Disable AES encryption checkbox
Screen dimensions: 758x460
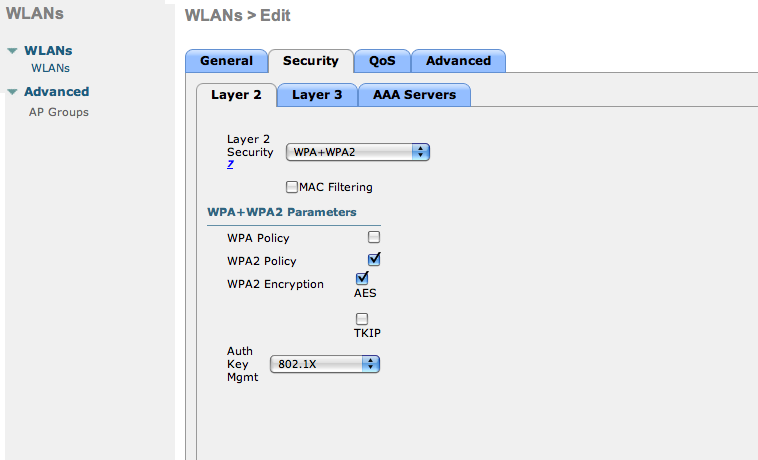[362, 278]
